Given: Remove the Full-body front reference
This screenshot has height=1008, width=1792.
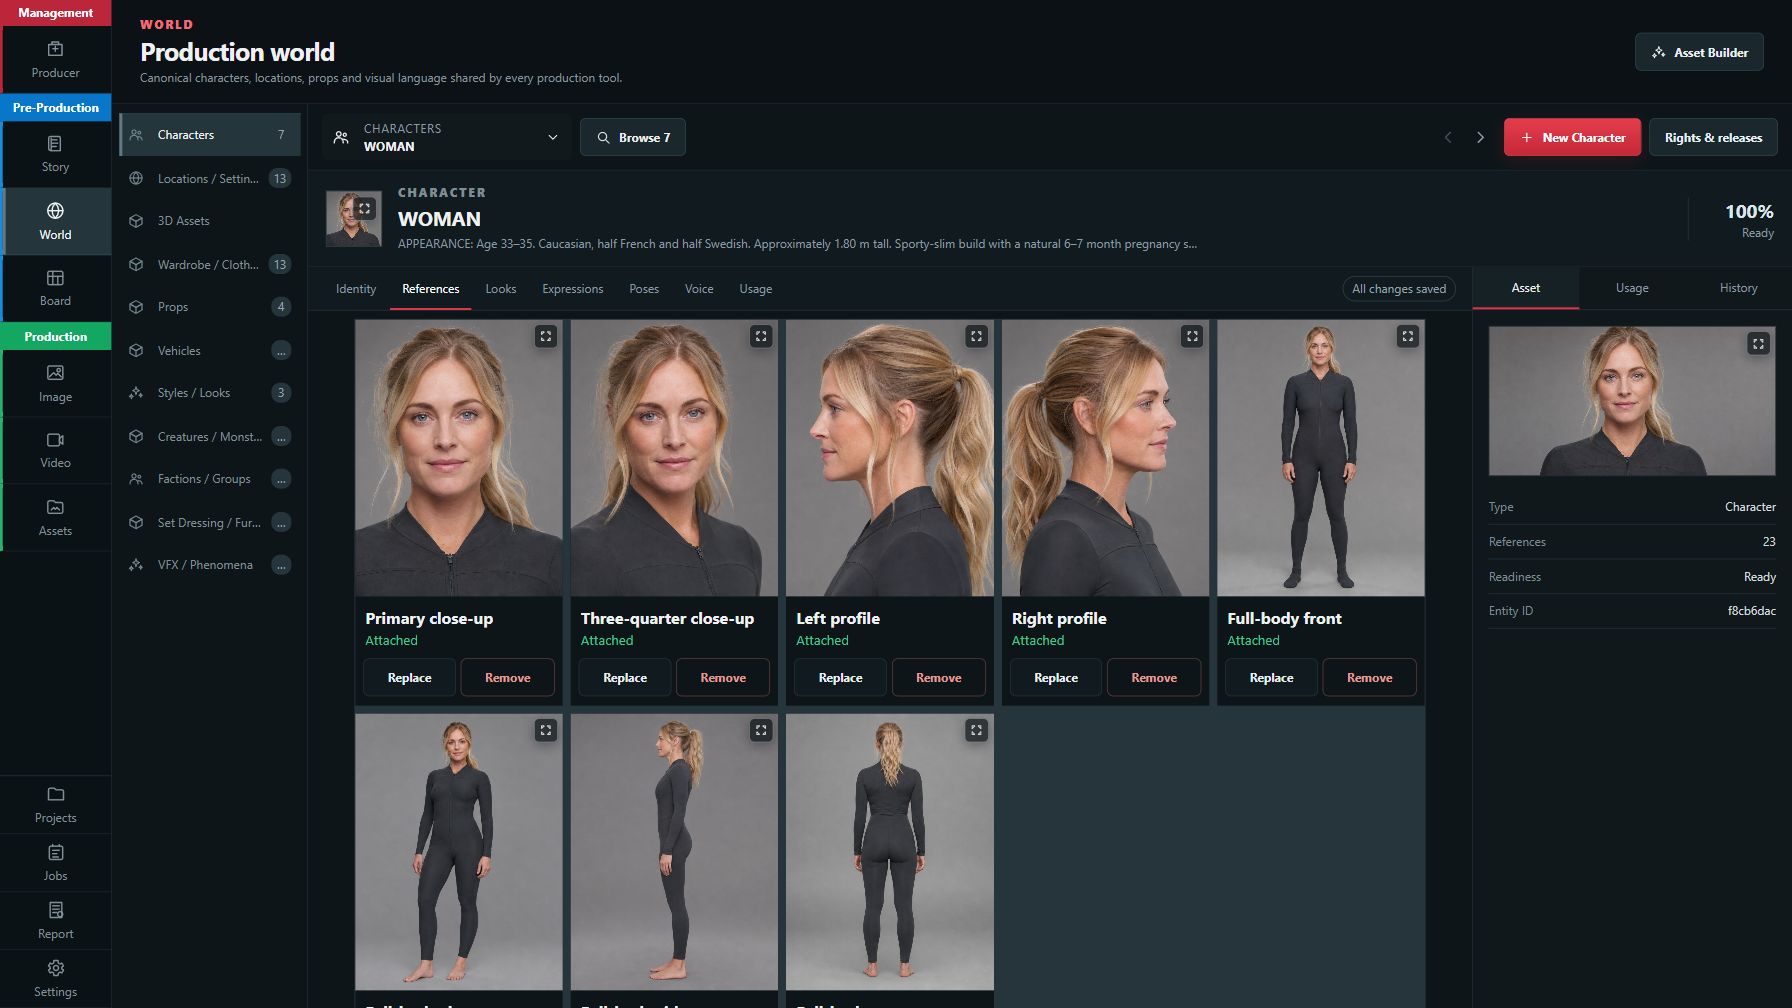Looking at the screenshot, I should (1370, 677).
